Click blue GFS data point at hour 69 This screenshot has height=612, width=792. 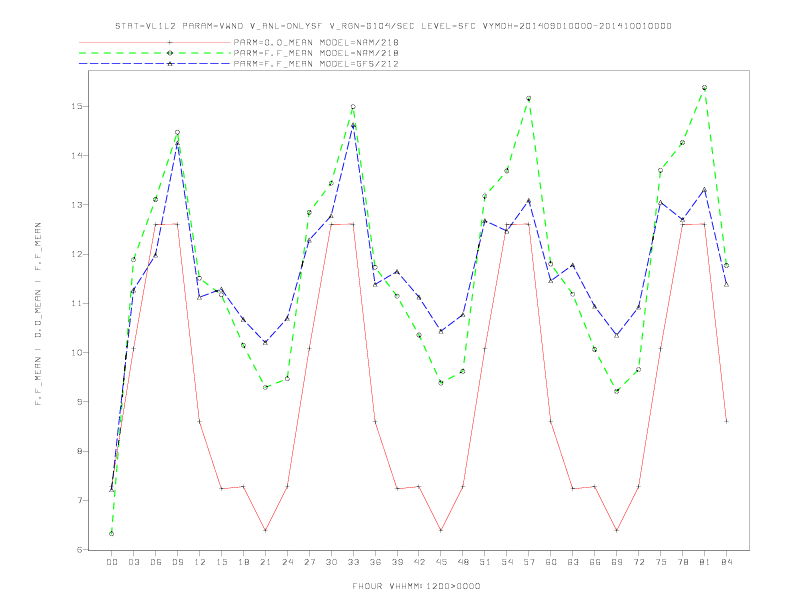tap(617, 335)
